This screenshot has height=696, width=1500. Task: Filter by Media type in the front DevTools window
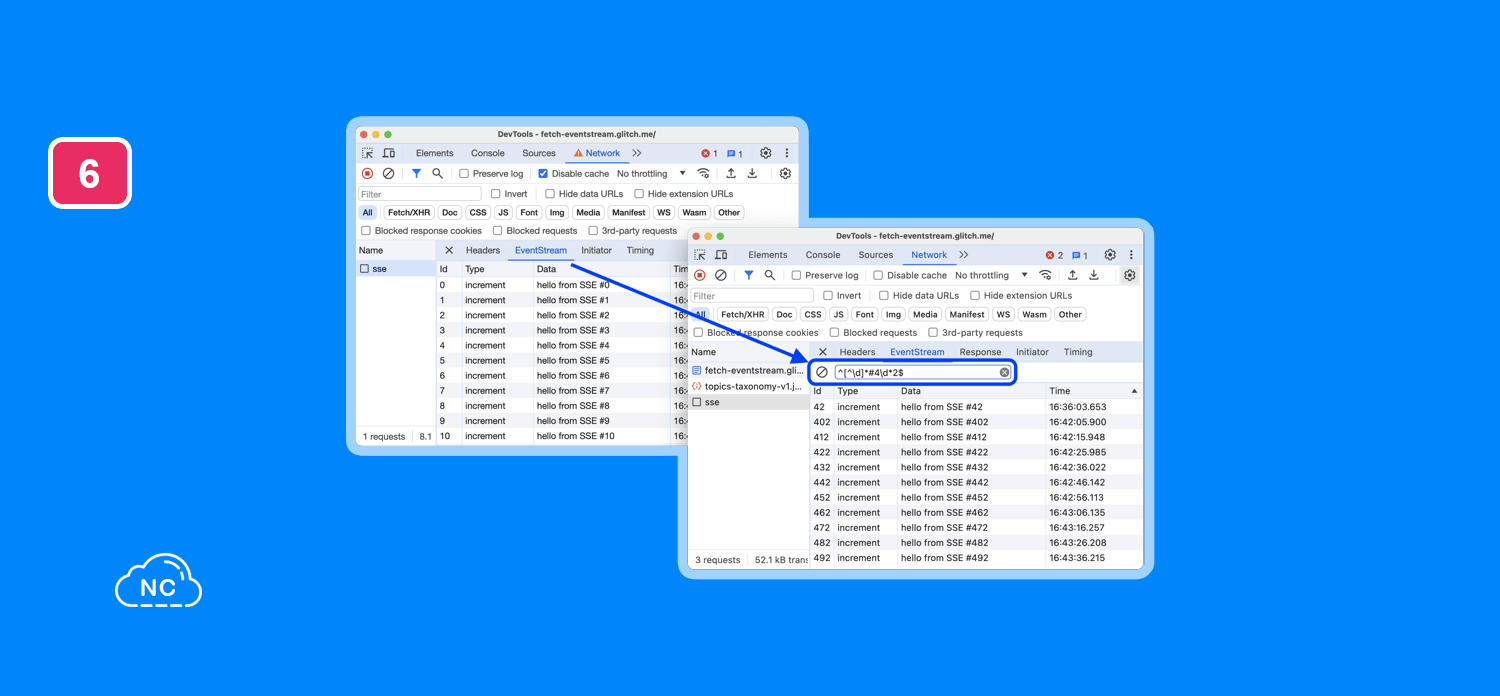(925, 314)
